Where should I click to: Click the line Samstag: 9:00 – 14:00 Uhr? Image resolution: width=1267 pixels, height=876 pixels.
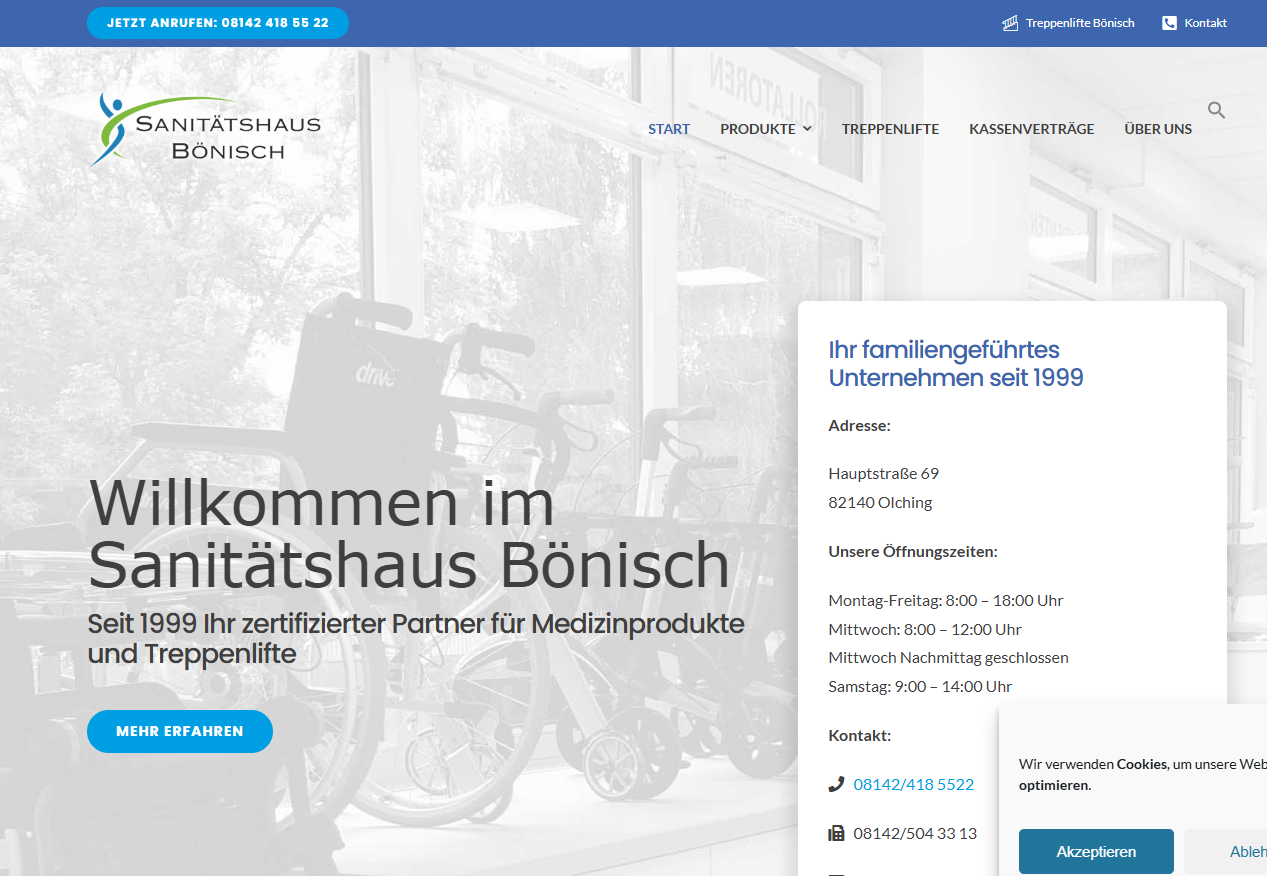point(920,686)
